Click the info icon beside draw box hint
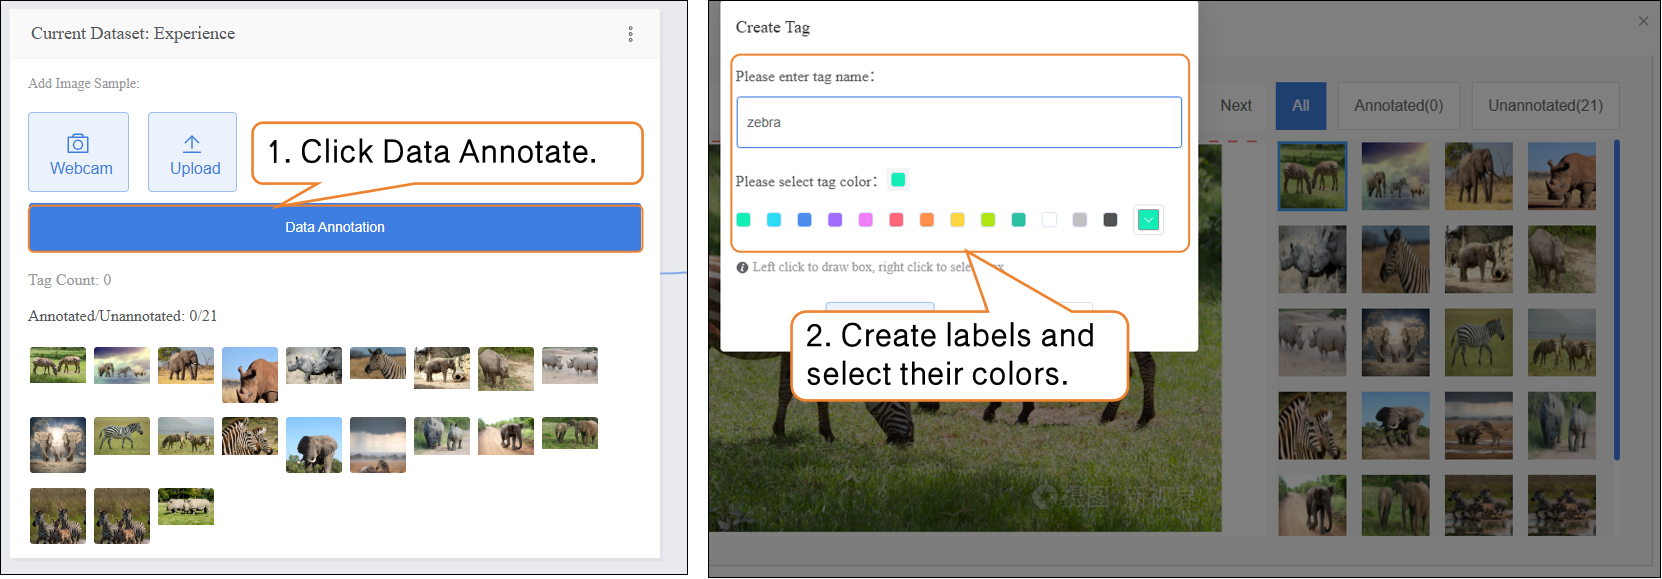1662x579 pixels. coord(742,268)
